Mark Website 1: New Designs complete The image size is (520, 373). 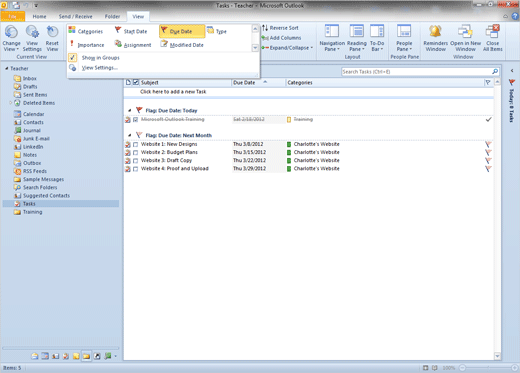point(135,144)
